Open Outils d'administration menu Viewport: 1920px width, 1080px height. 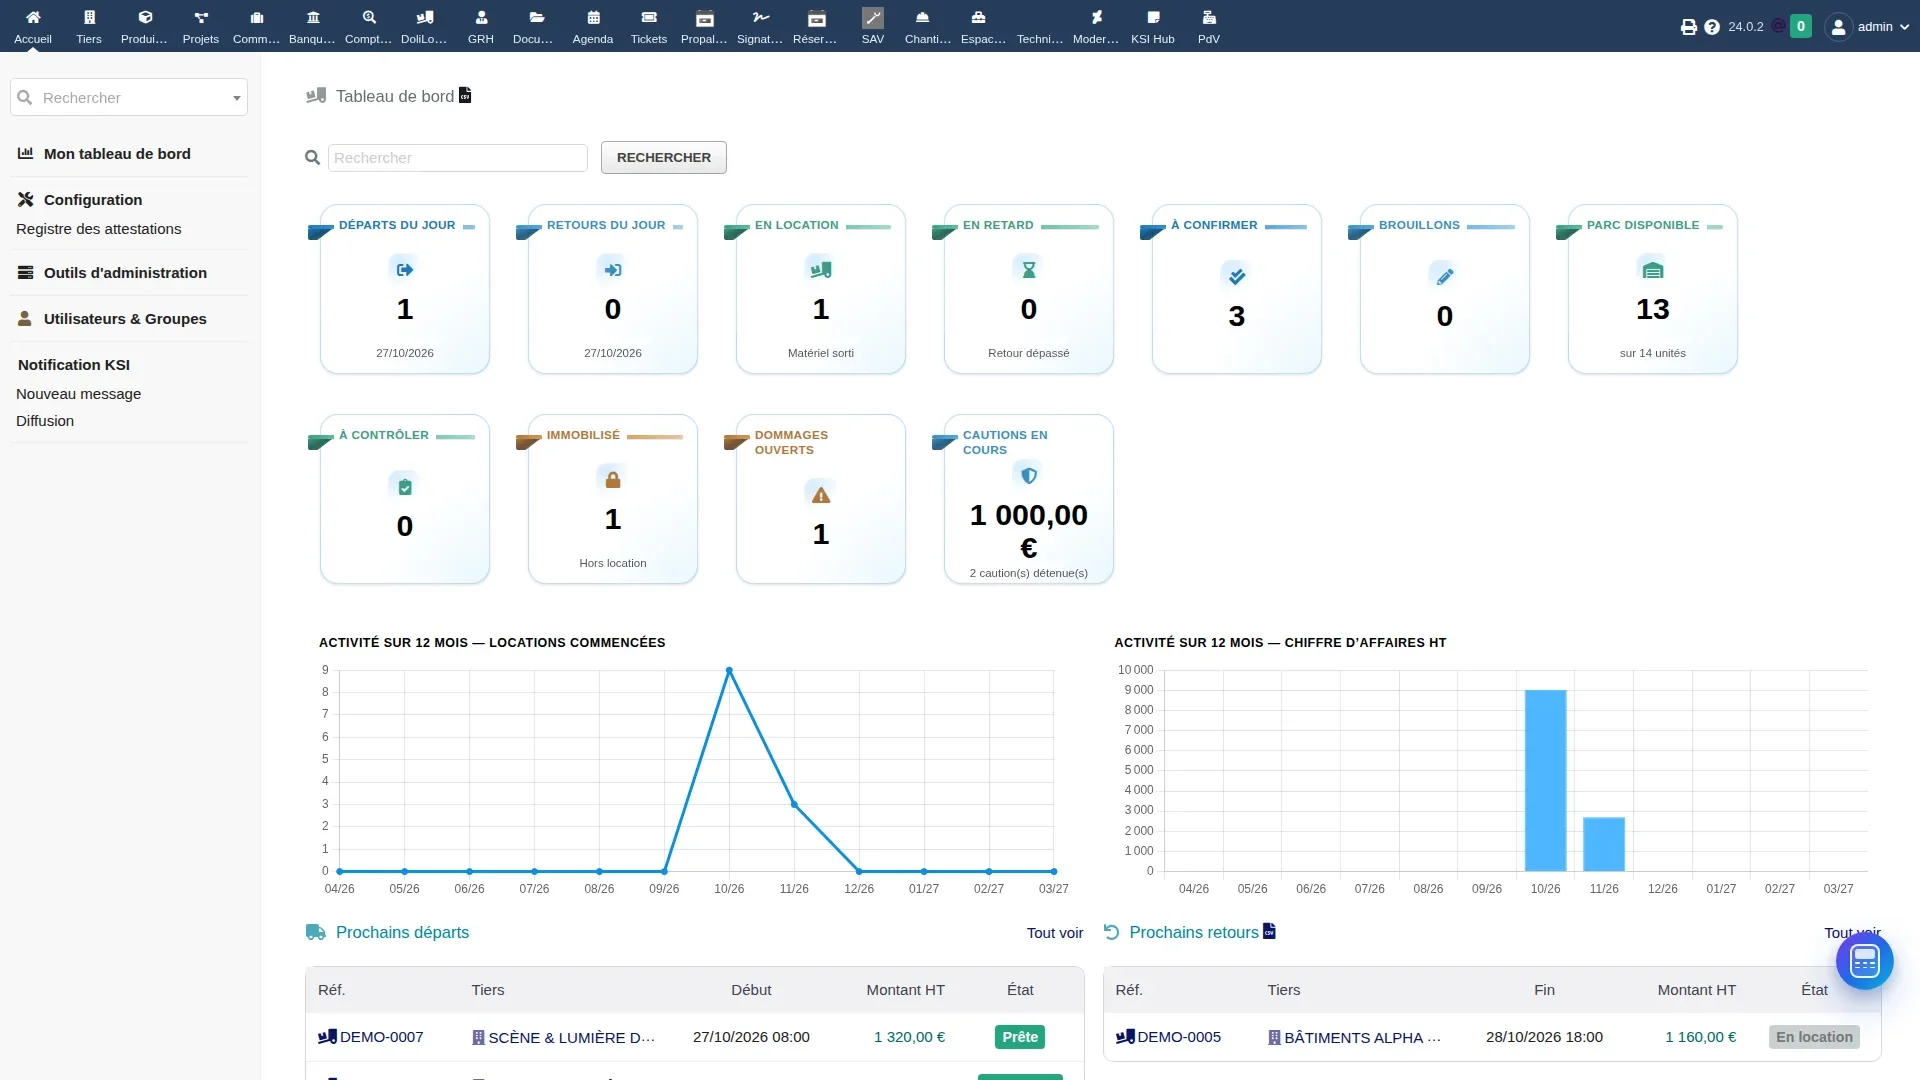[125, 273]
